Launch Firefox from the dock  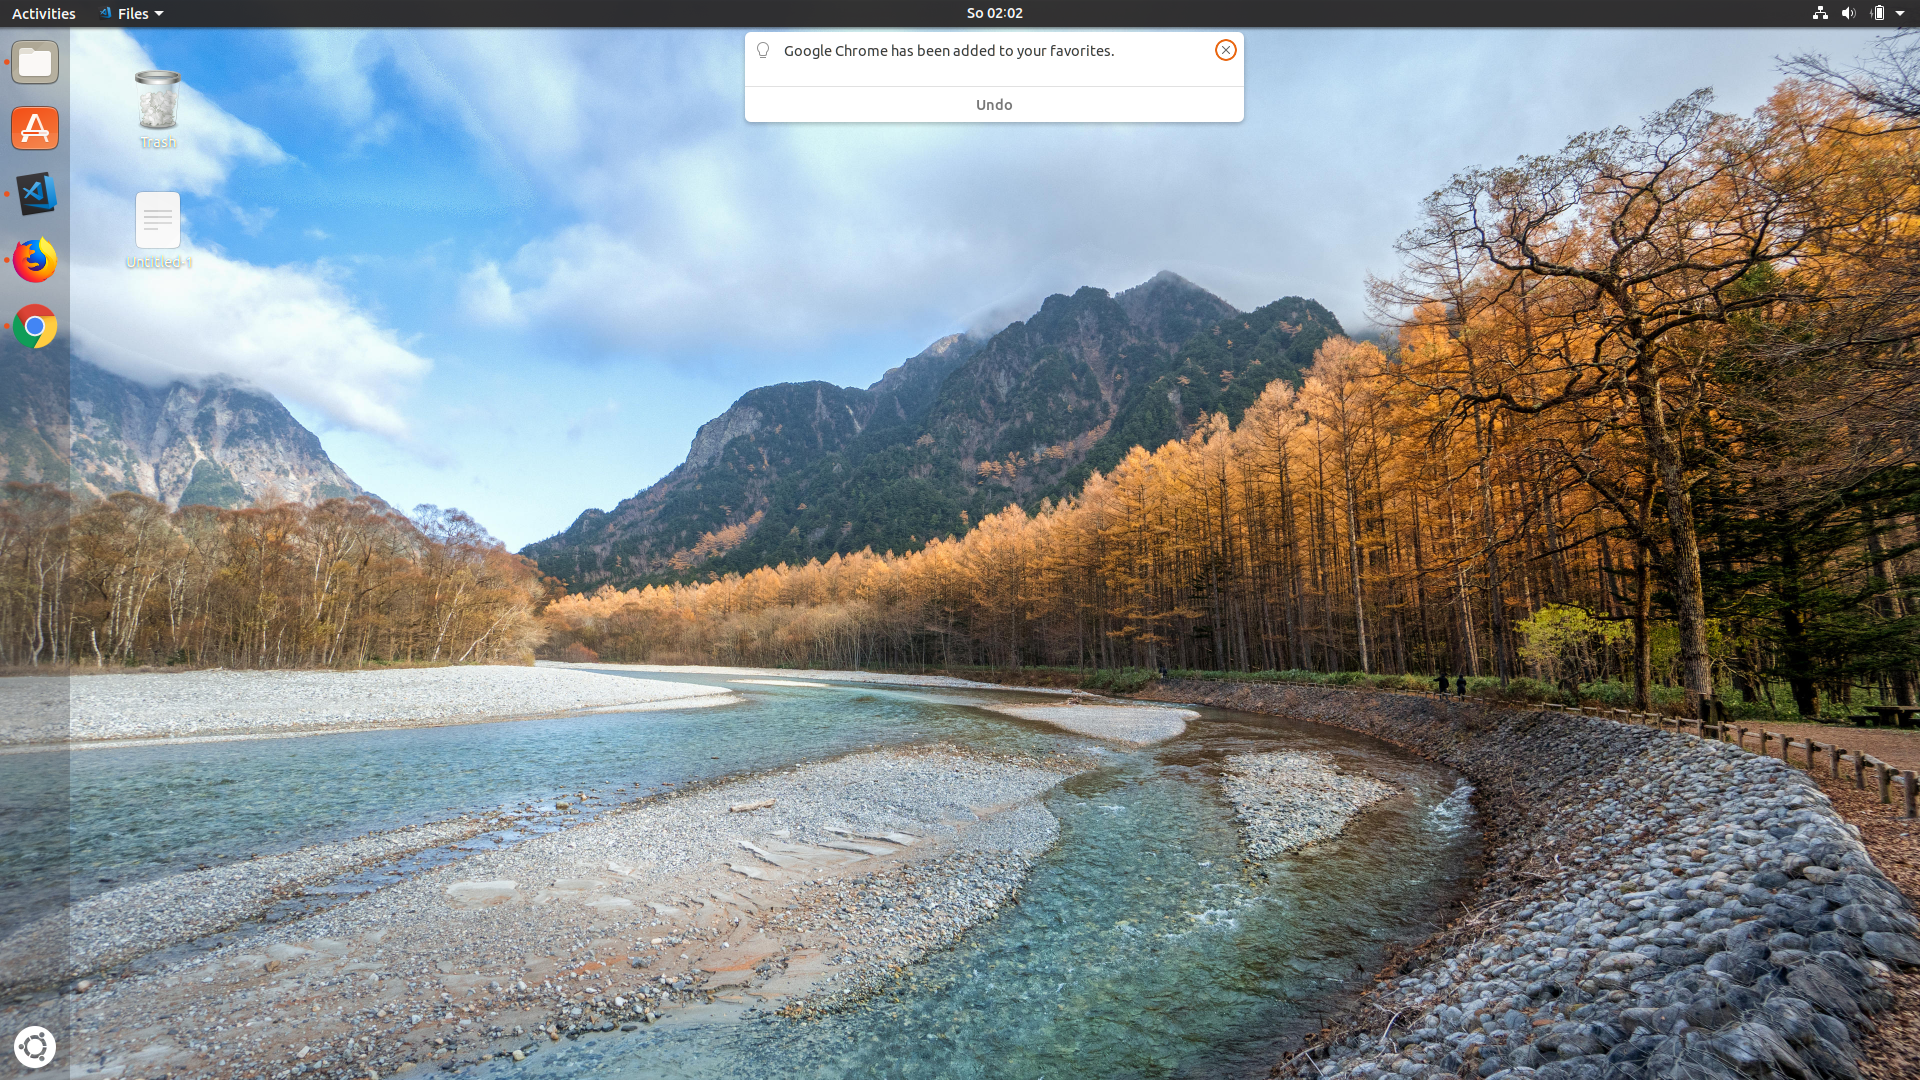[35, 260]
